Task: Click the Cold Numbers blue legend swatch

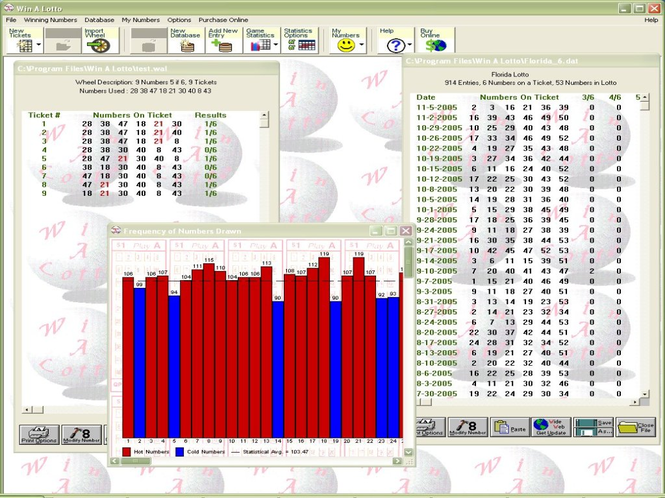Action: [180, 452]
